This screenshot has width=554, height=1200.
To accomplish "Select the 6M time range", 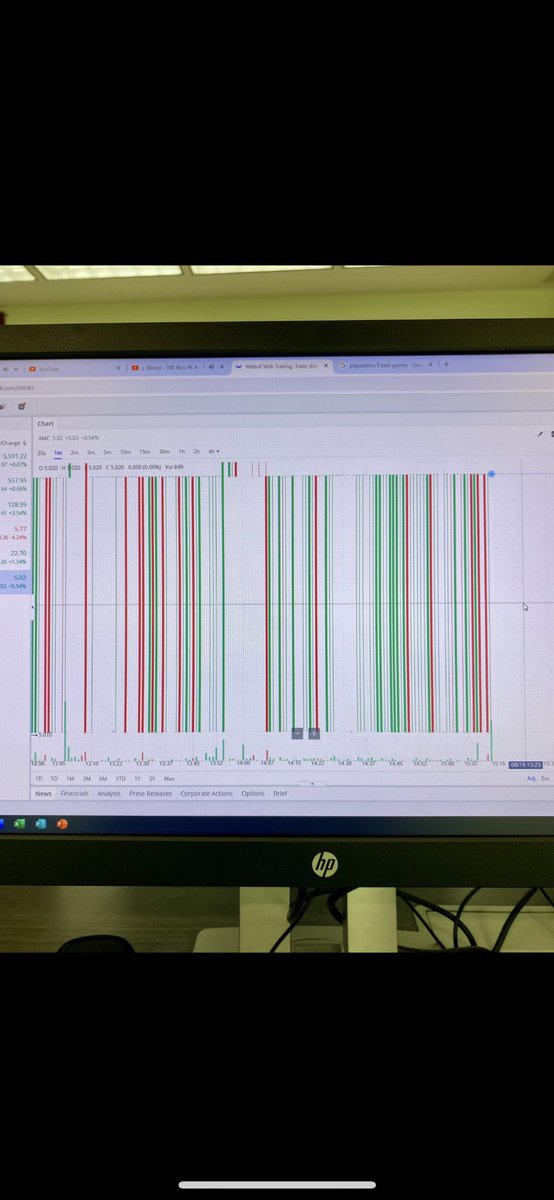I will pos(103,778).
